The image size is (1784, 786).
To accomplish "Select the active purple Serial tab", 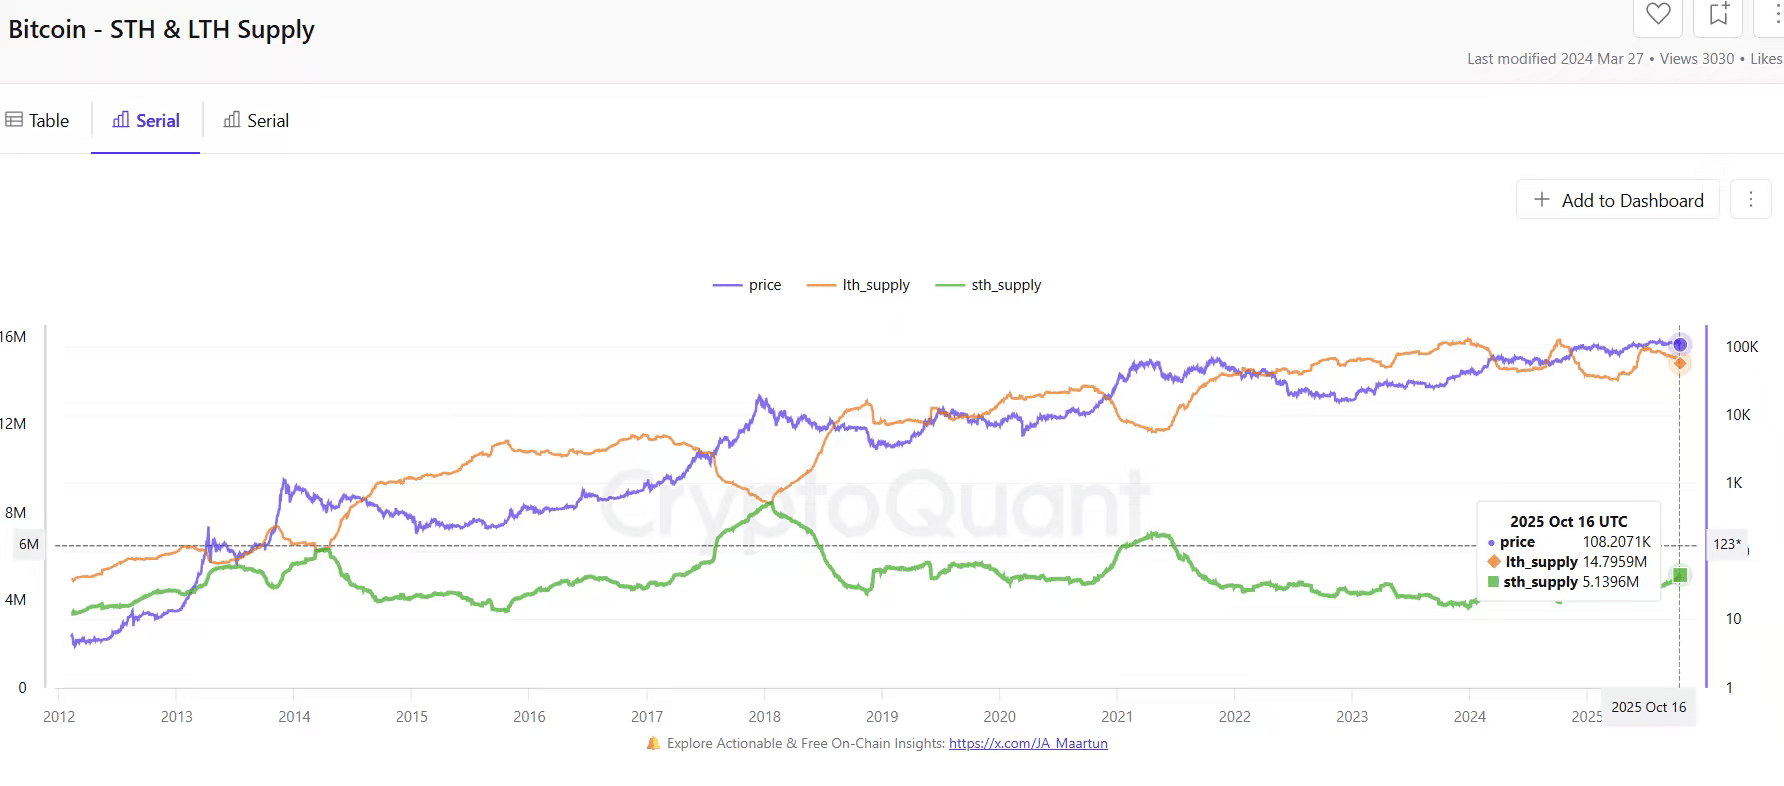I will 146,121.
